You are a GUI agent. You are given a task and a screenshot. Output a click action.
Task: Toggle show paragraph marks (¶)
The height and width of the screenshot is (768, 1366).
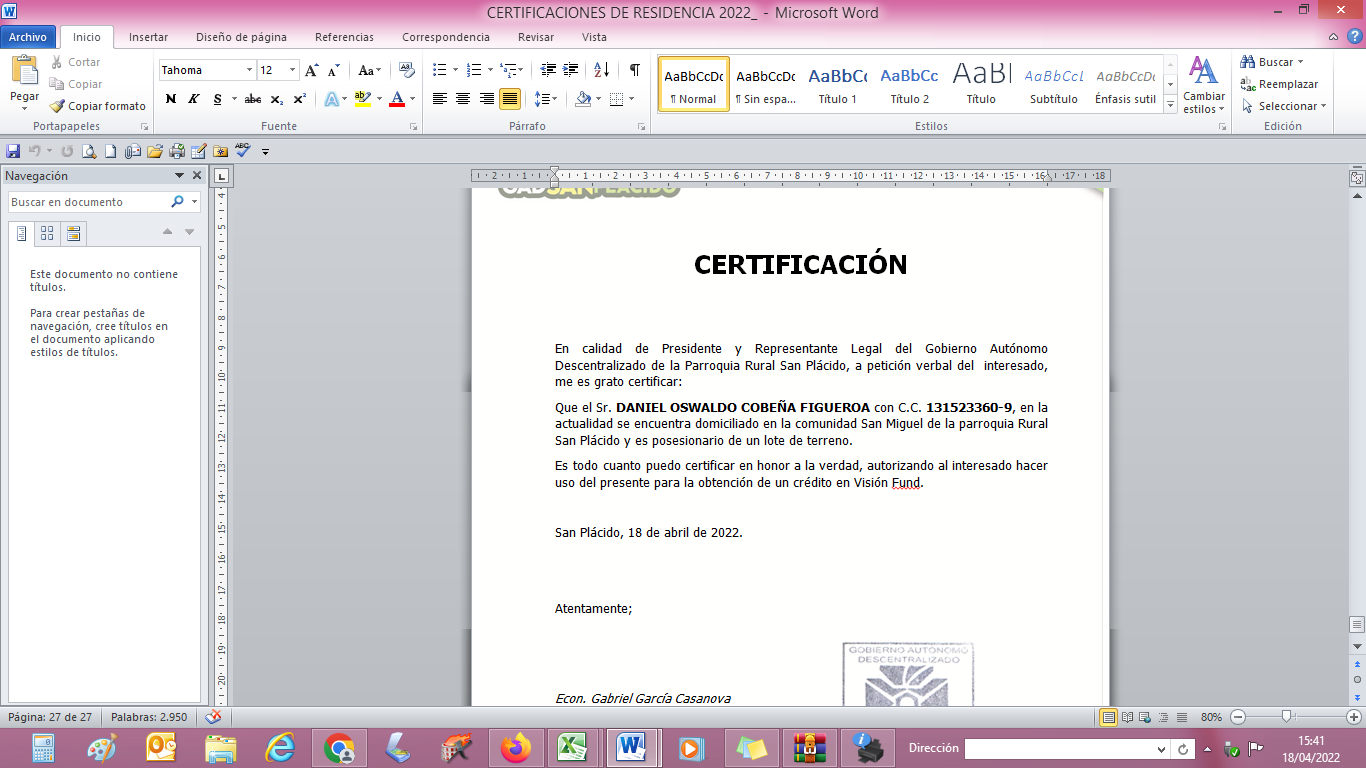(x=634, y=70)
